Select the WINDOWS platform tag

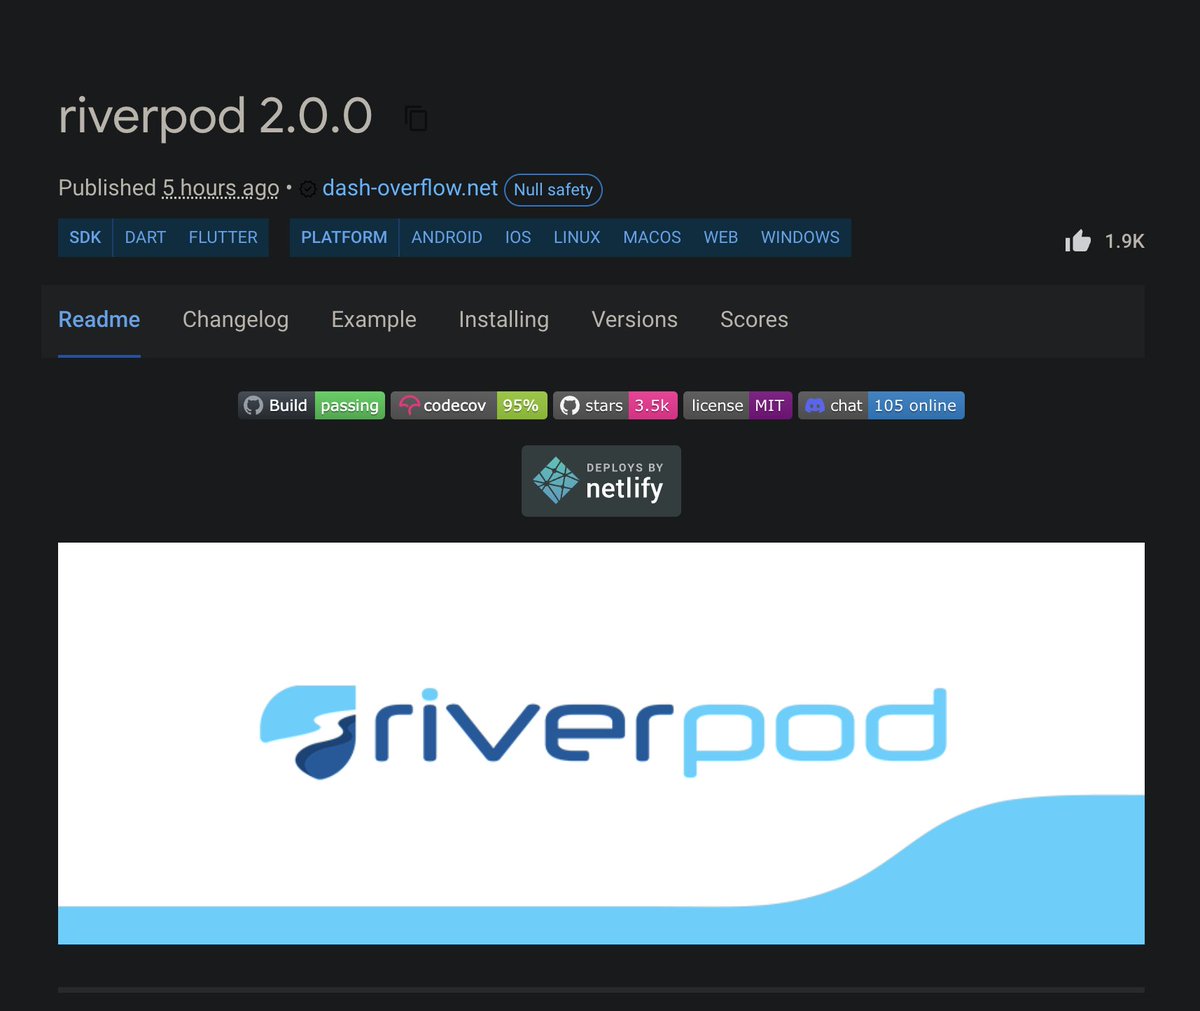tap(800, 238)
